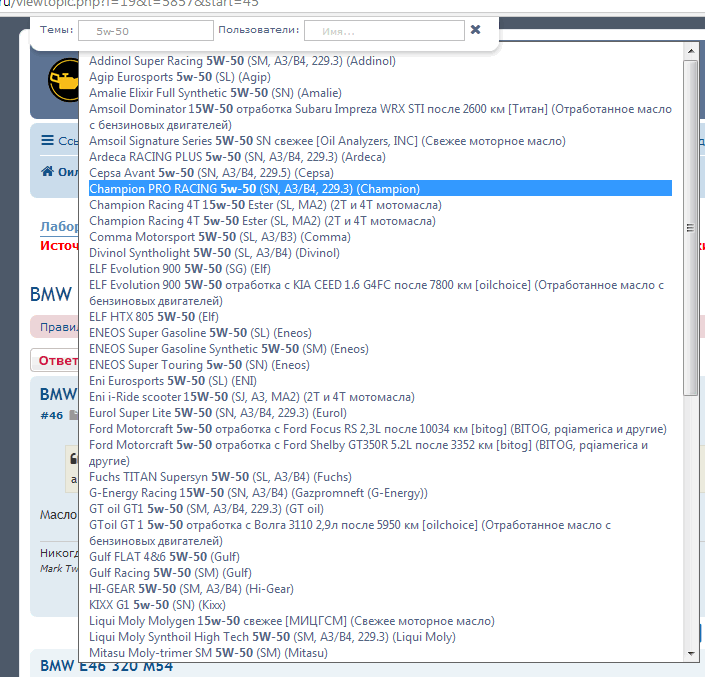Select Ford Motorcraft Focus RS отработка result
705x677 pixels.
click(378, 429)
